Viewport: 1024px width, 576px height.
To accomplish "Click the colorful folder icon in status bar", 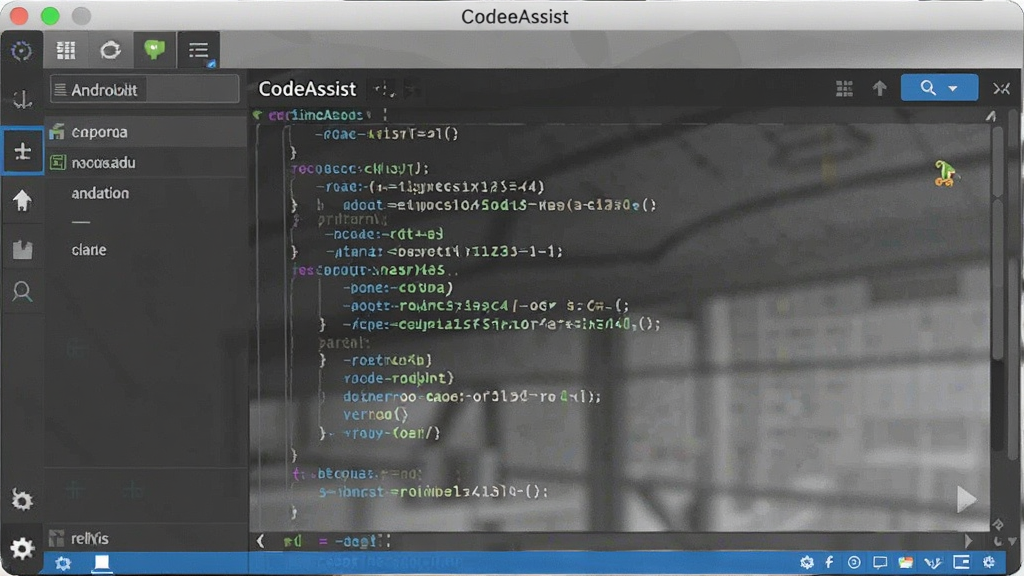I will 906,562.
